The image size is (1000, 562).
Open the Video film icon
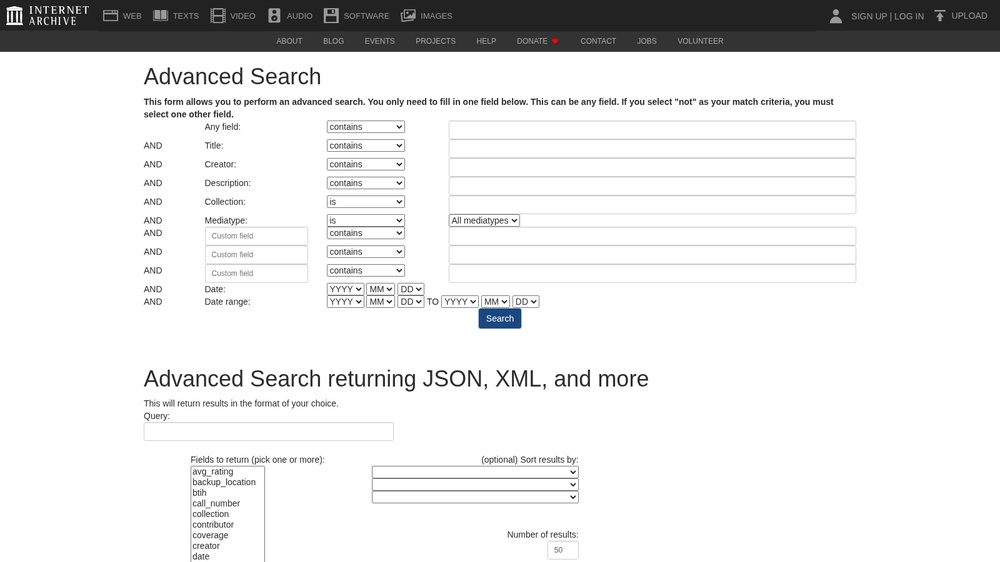(x=218, y=15)
